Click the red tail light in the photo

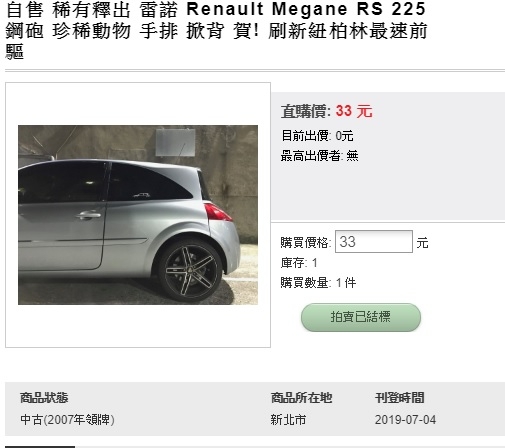click(x=217, y=212)
